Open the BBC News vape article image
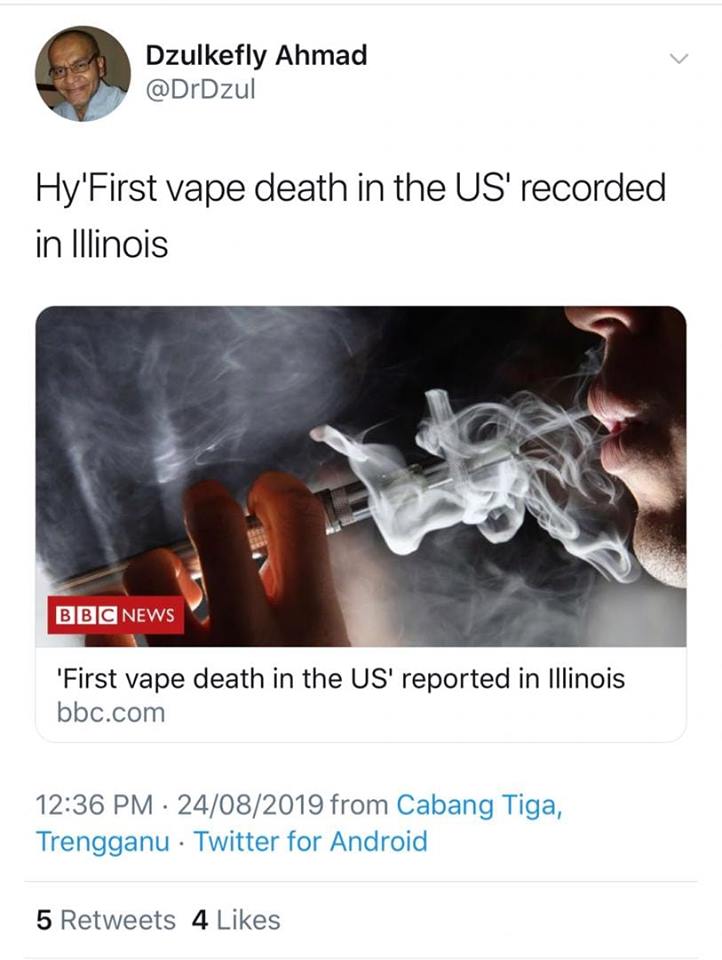The image size is (722, 960). [x=361, y=476]
